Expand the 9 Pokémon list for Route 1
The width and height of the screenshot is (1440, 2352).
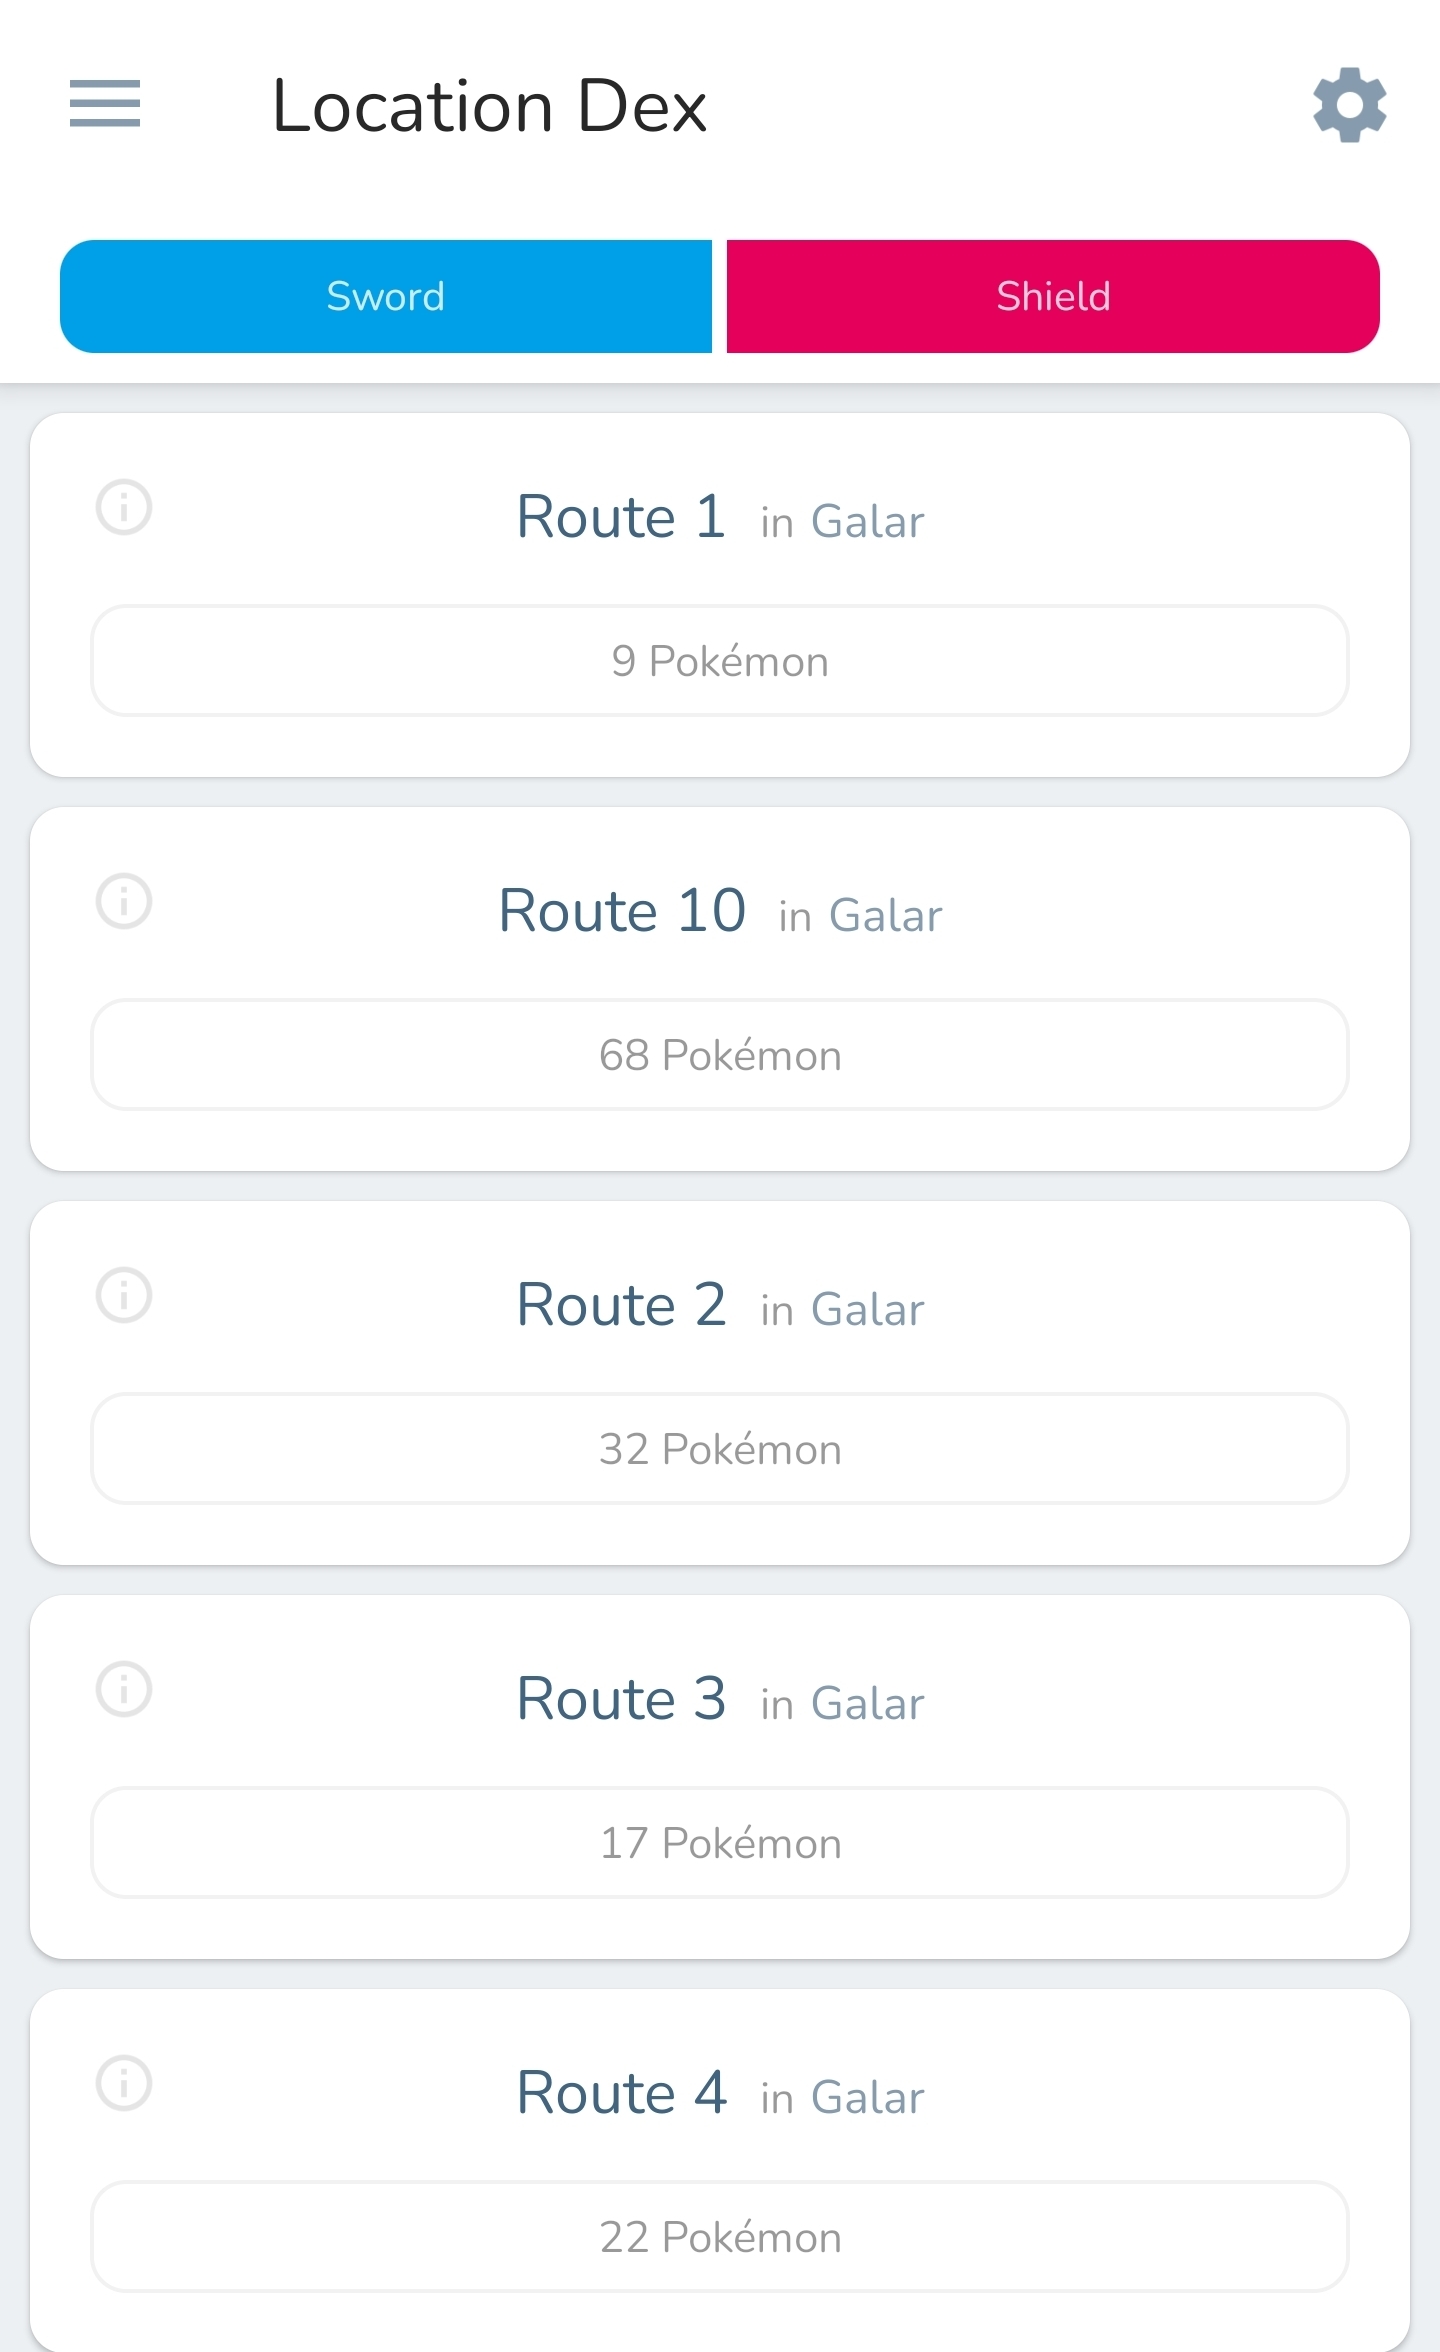pos(720,661)
